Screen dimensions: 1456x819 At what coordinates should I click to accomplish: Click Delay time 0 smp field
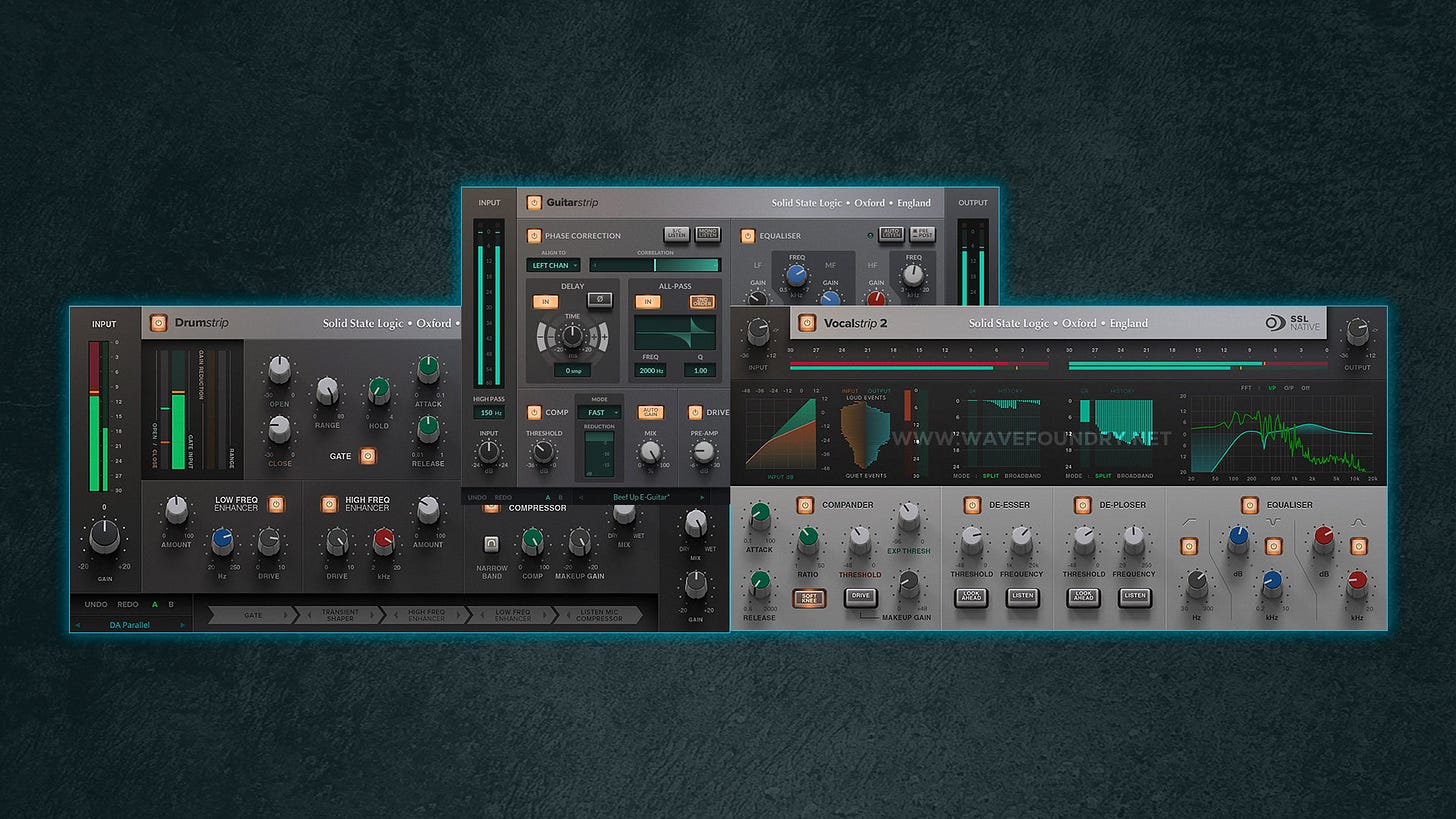click(572, 370)
